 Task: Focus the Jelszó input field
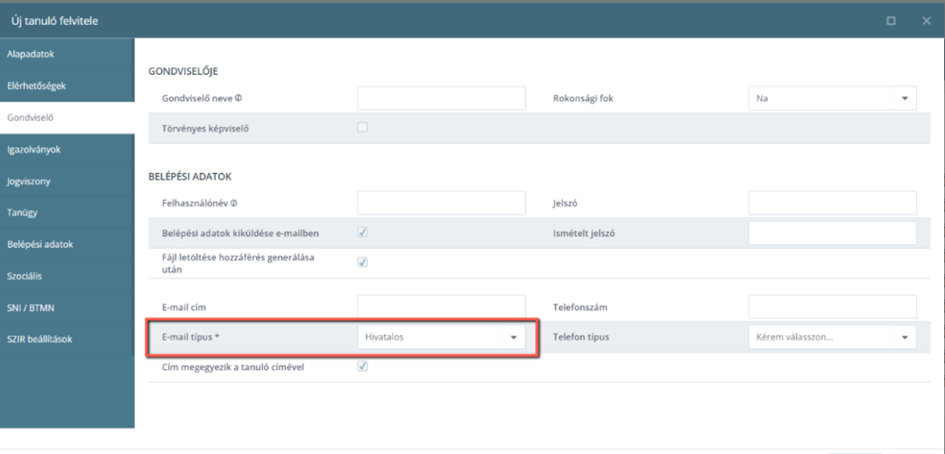pyautogui.click(x=832, y=203)
